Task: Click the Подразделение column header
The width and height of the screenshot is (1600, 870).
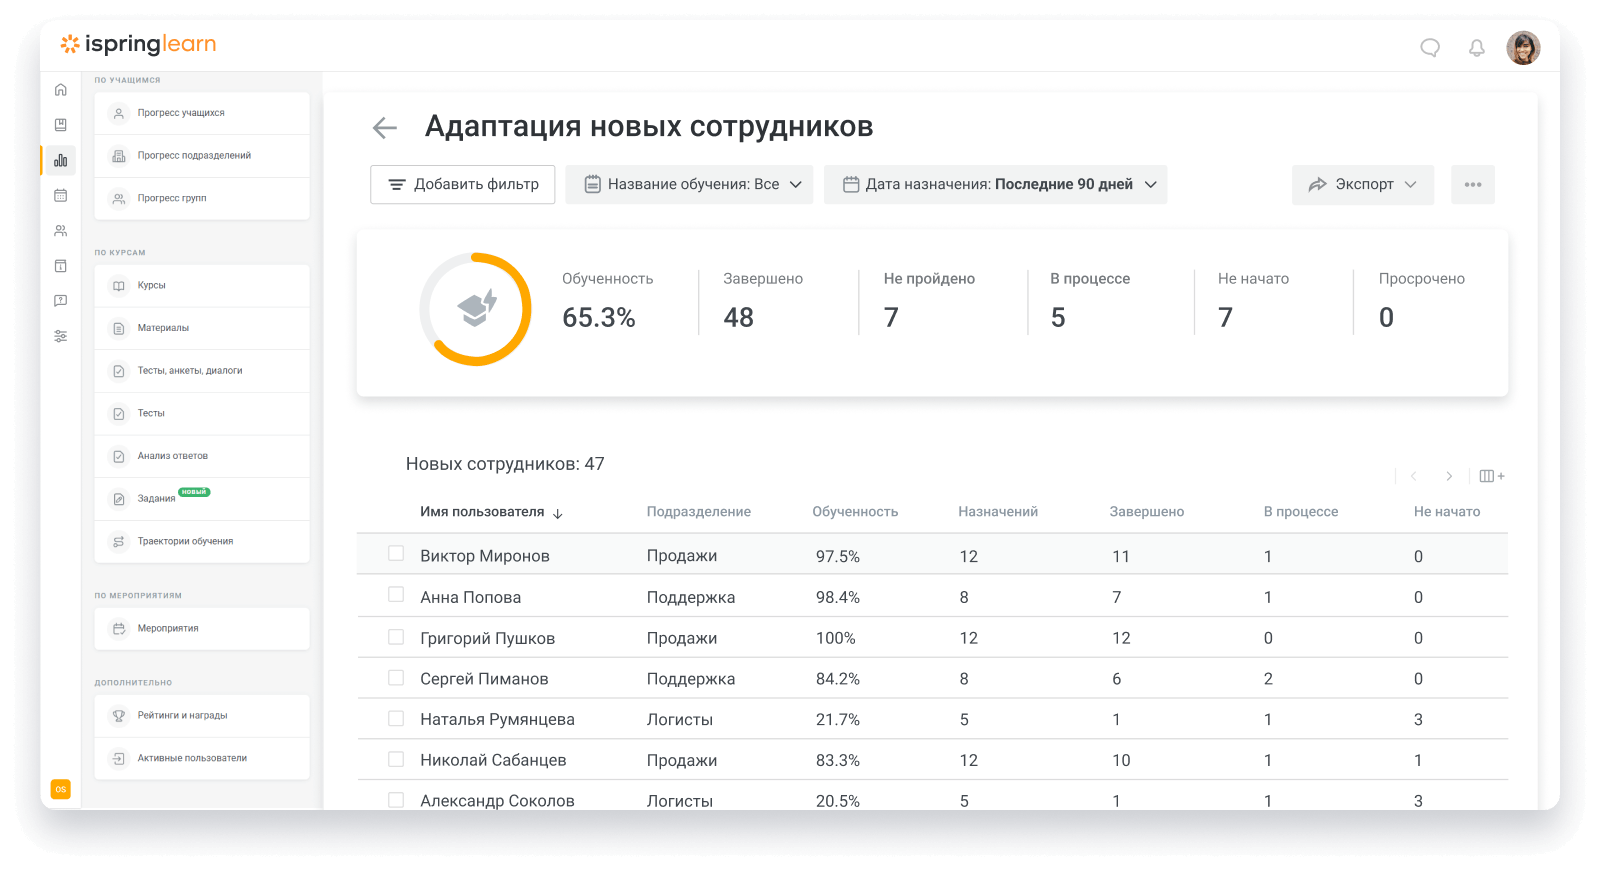Action: tap(698, 512)
